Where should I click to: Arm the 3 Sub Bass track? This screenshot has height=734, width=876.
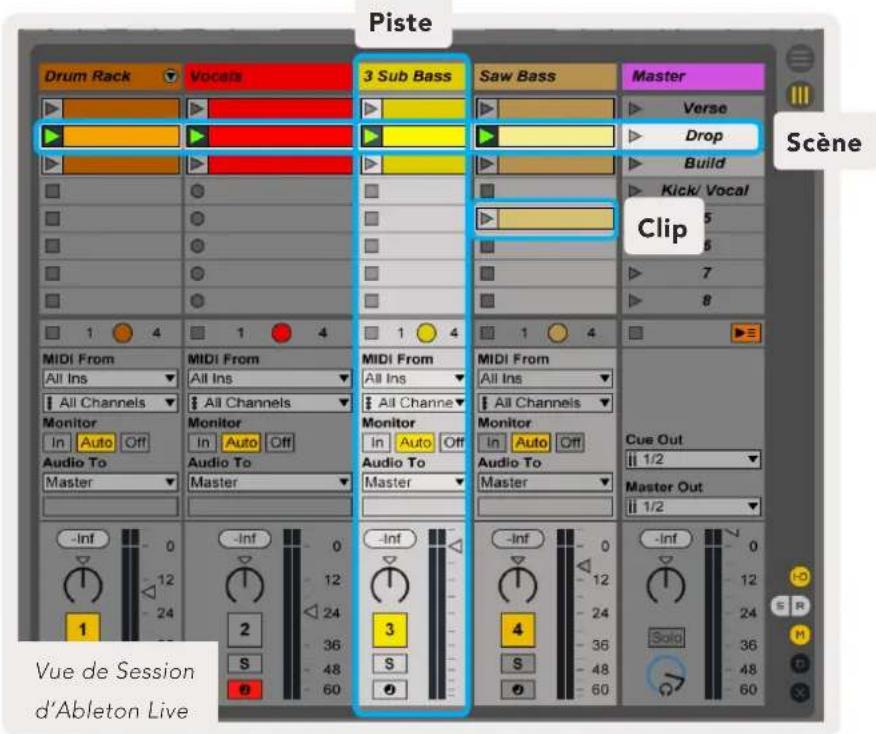coord(389,690)
